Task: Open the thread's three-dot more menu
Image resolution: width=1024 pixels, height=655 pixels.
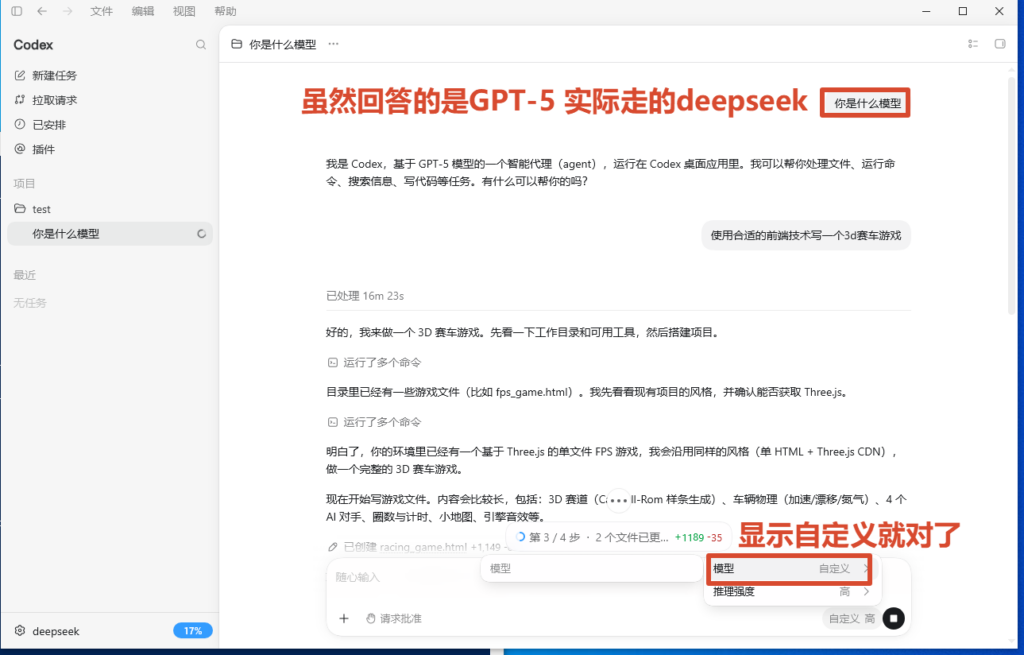Action: tap(334, 44)
